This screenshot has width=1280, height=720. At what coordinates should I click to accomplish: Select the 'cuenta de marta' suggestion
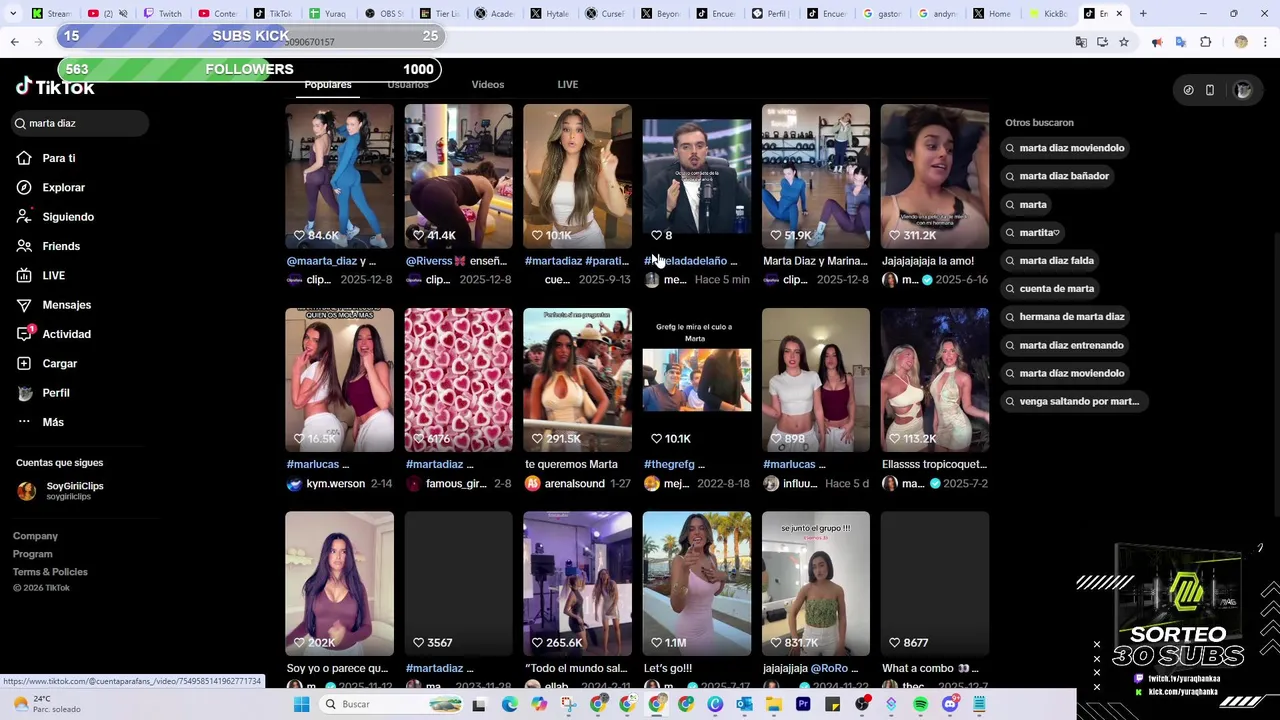point(1049,288)
